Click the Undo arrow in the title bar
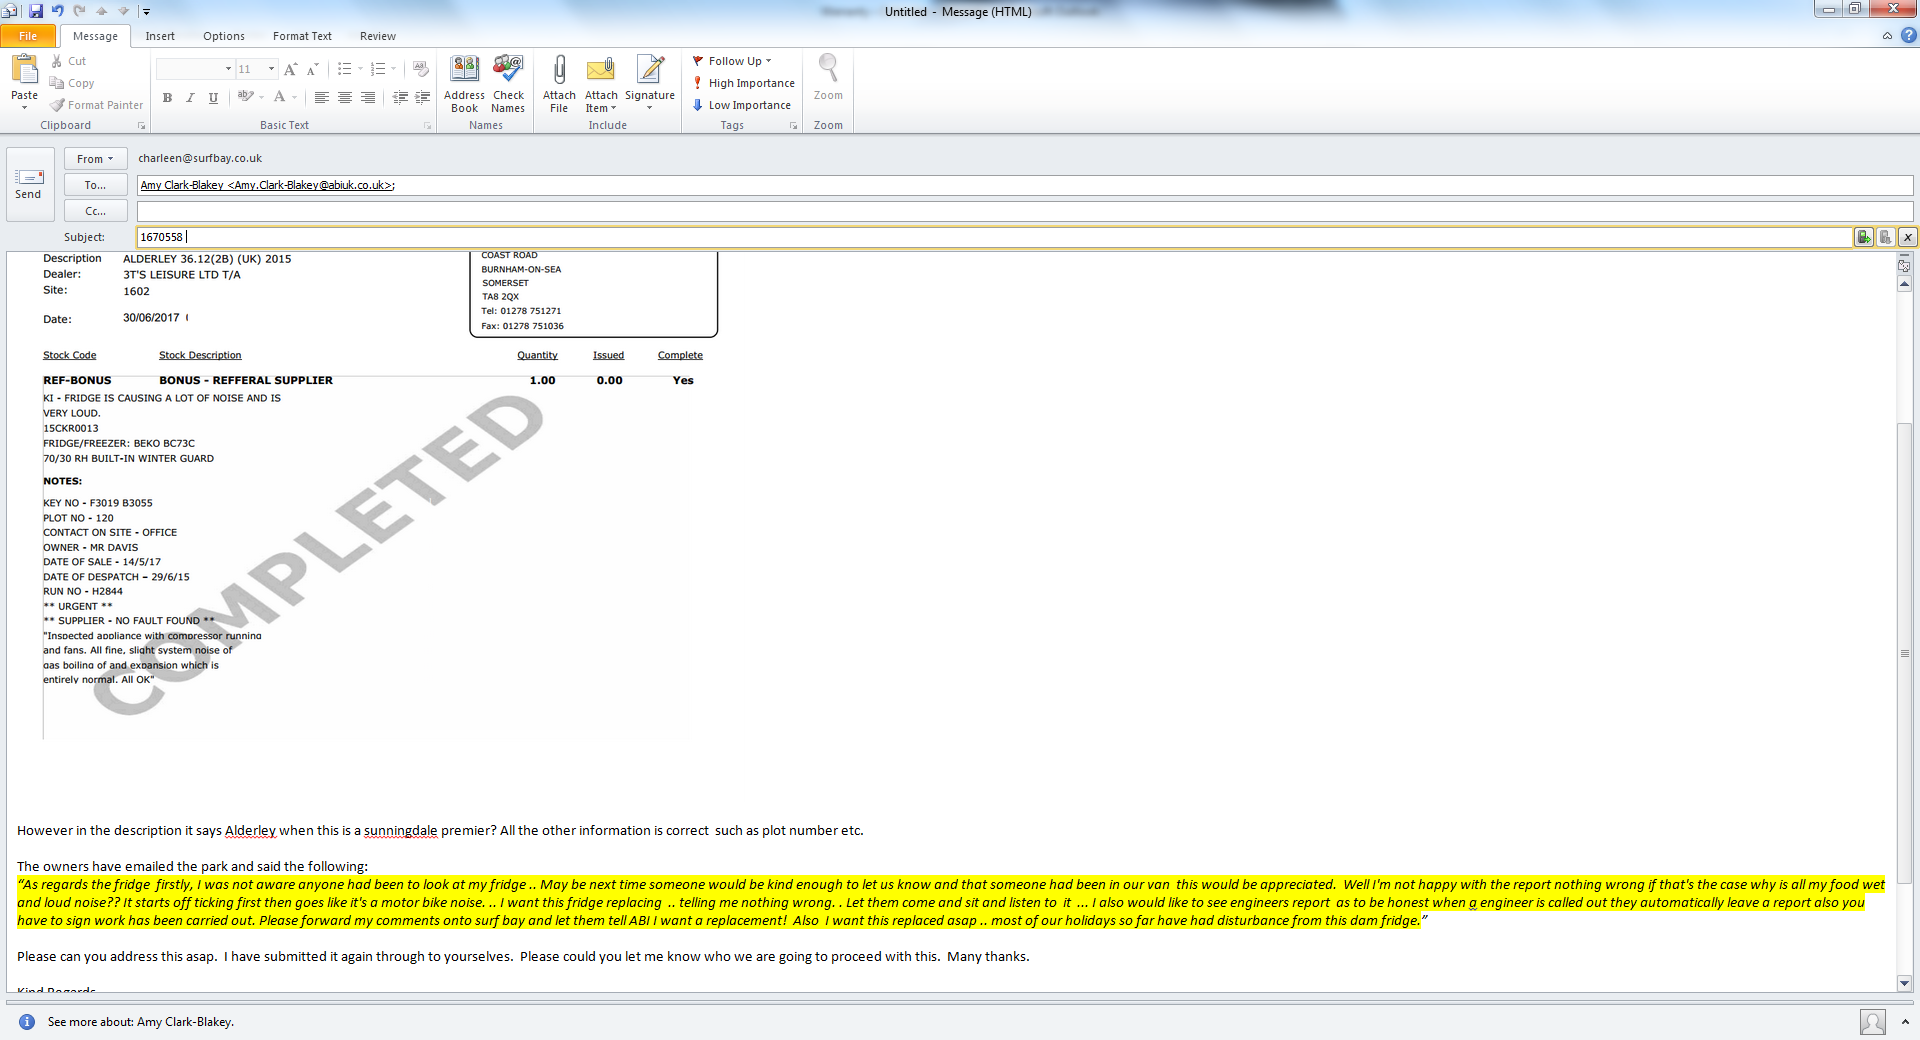This screenshot has height=1040, width=1920. click(x=58, y=11)
